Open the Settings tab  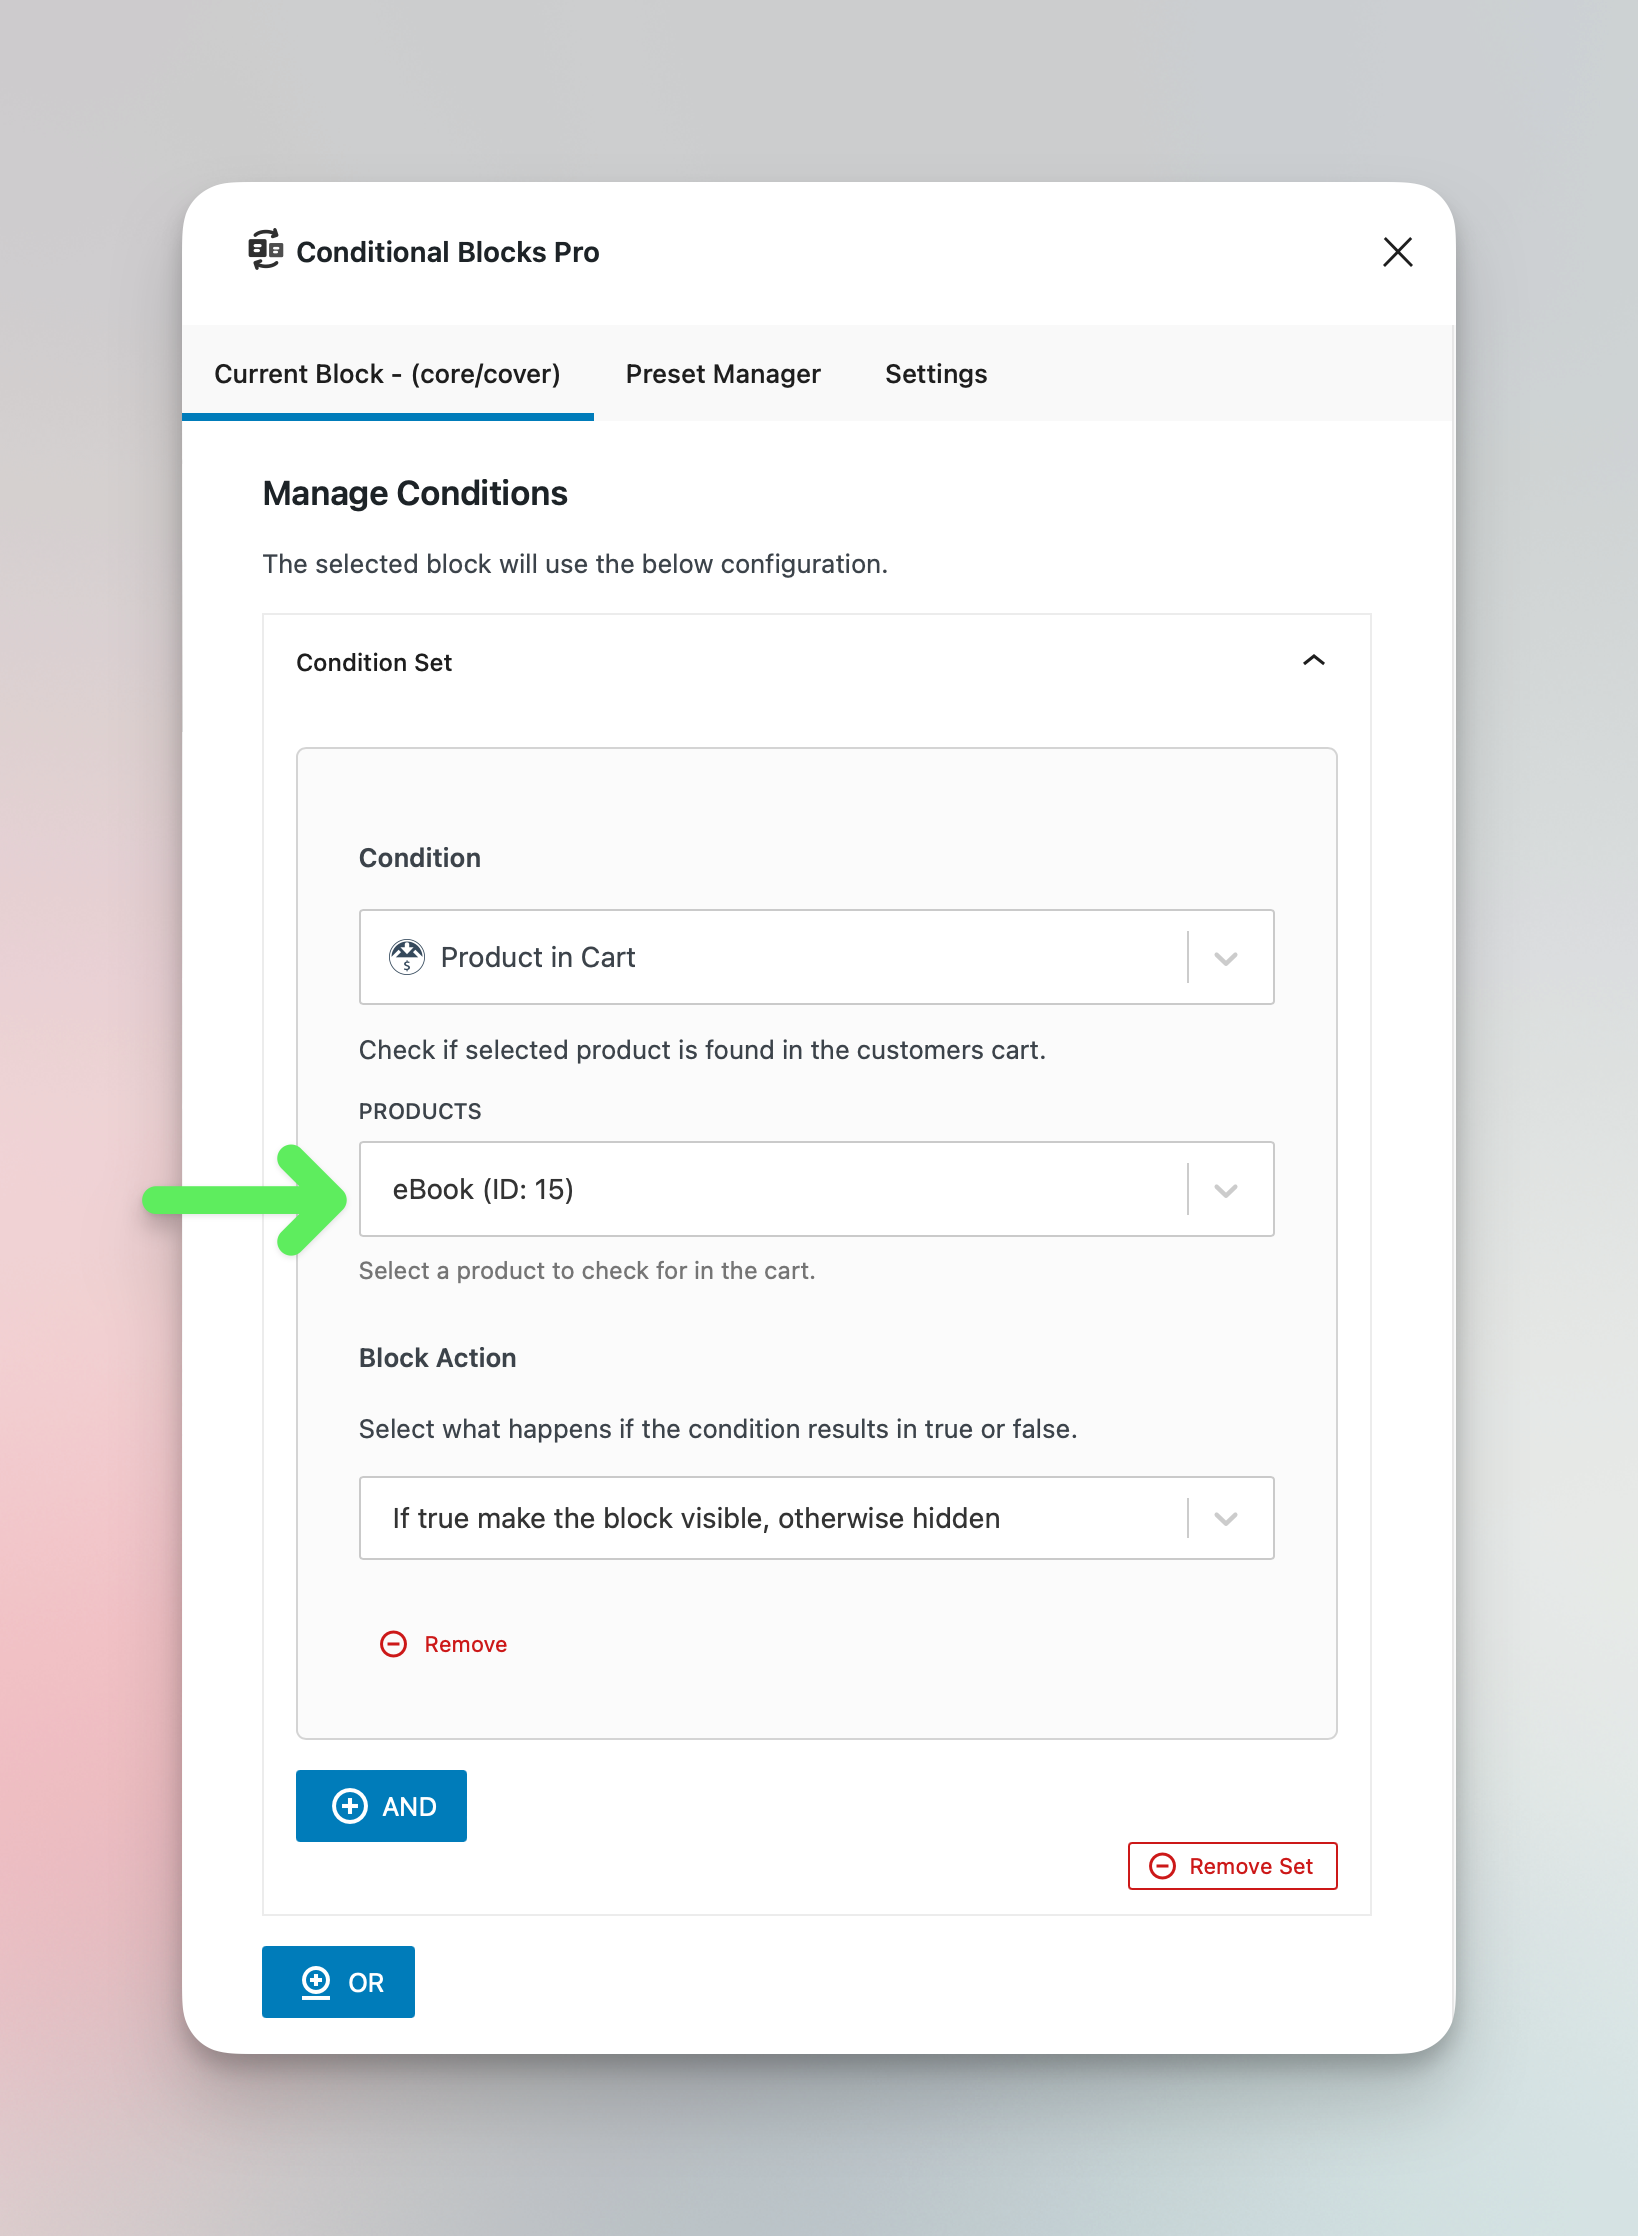pyautogui.click(x=935, y=373)
